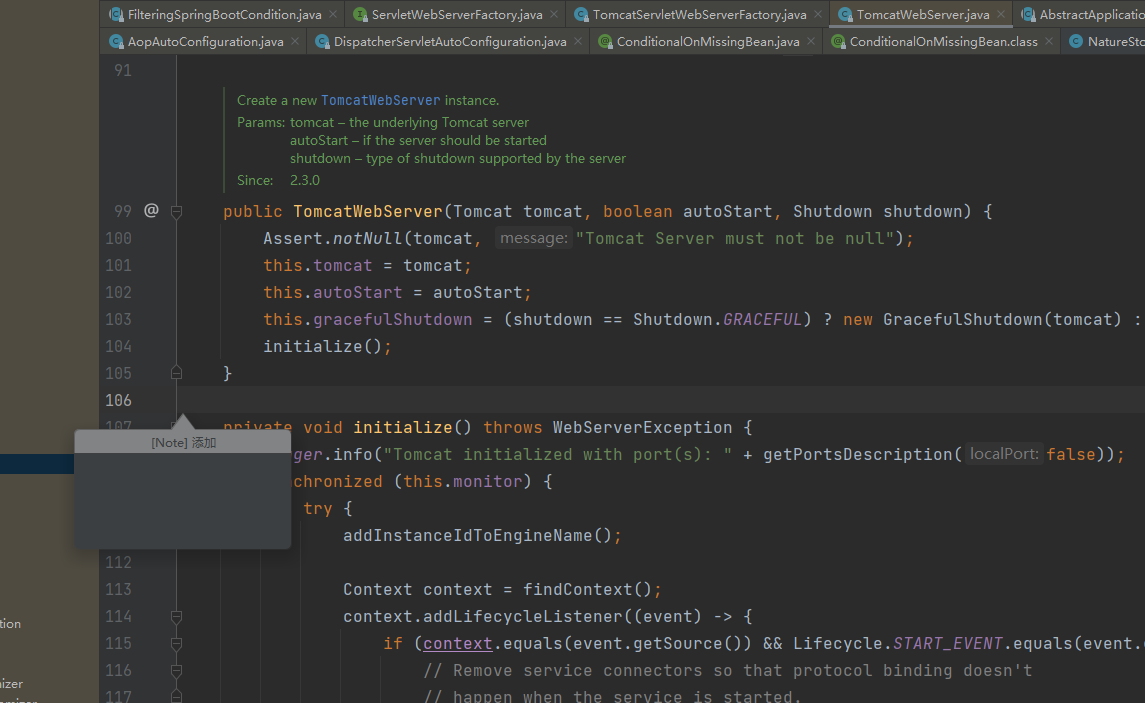Click 'initialize();' call on line 104

click(327, 347)
